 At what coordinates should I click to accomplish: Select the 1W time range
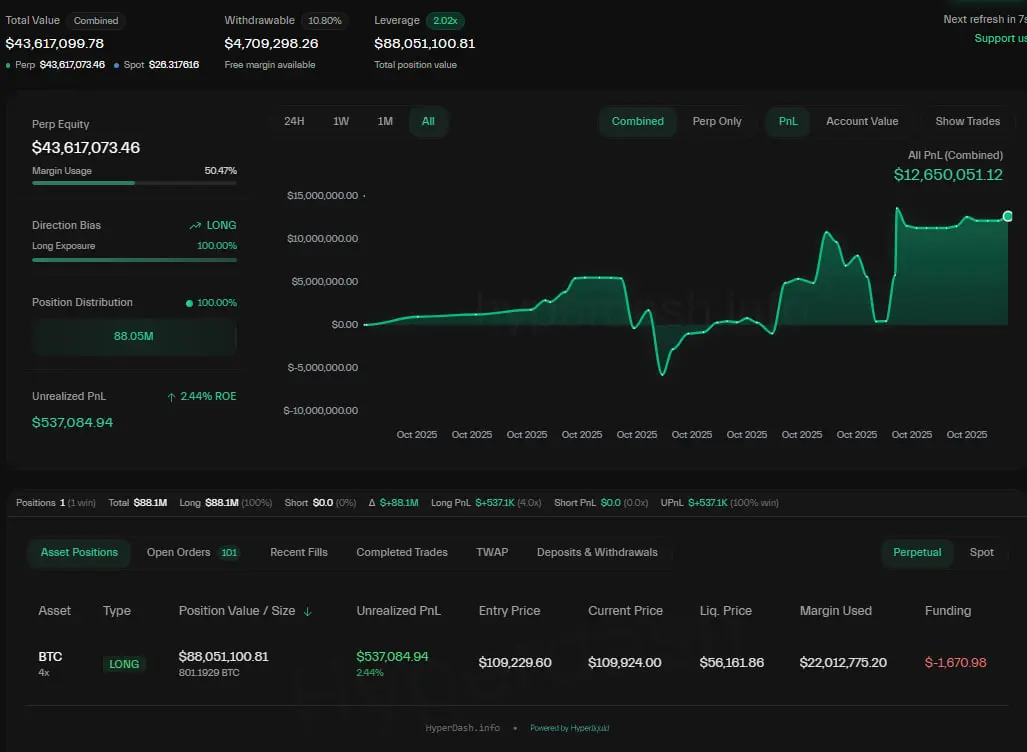[x=341, y=122]
